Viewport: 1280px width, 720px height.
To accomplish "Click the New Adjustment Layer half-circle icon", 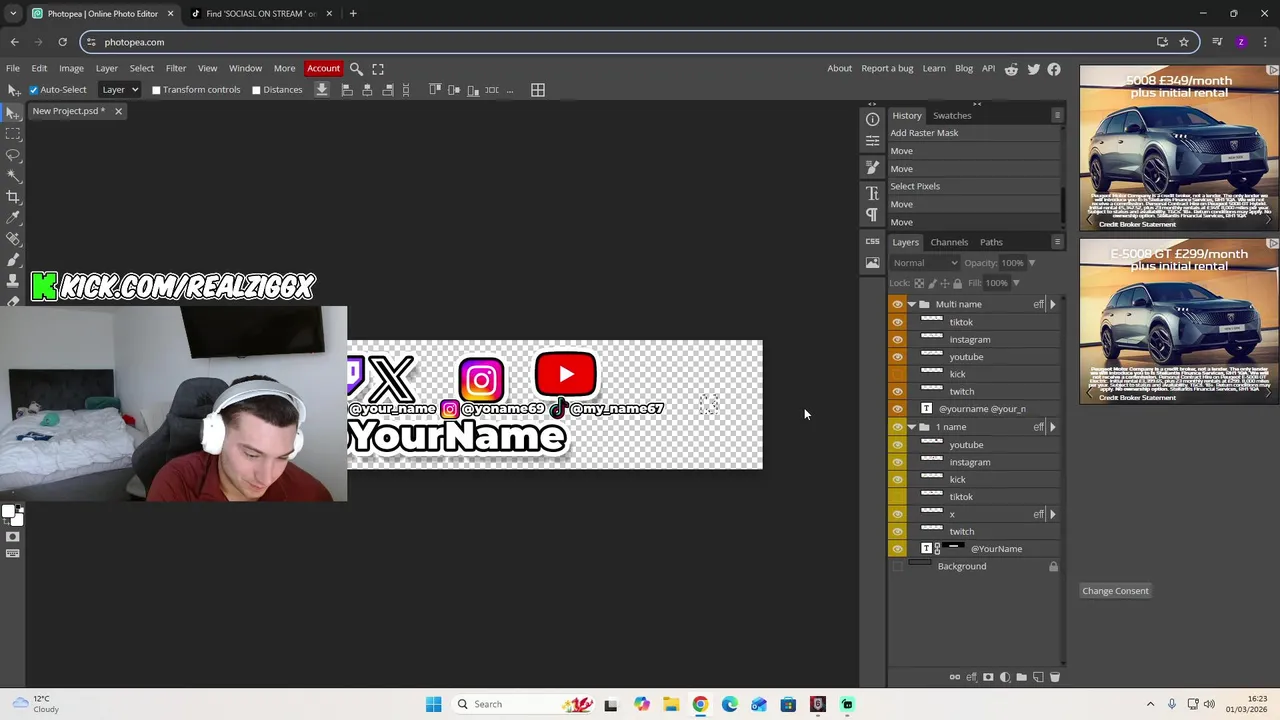I will (x=1005, y=677).
